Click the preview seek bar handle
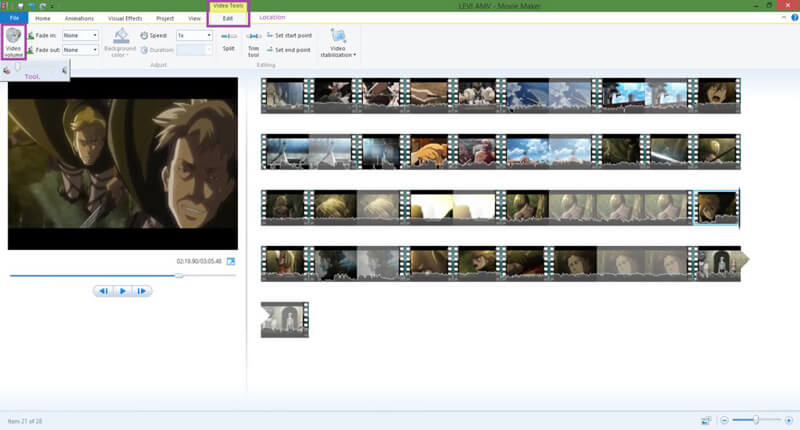 click(179, 275)
